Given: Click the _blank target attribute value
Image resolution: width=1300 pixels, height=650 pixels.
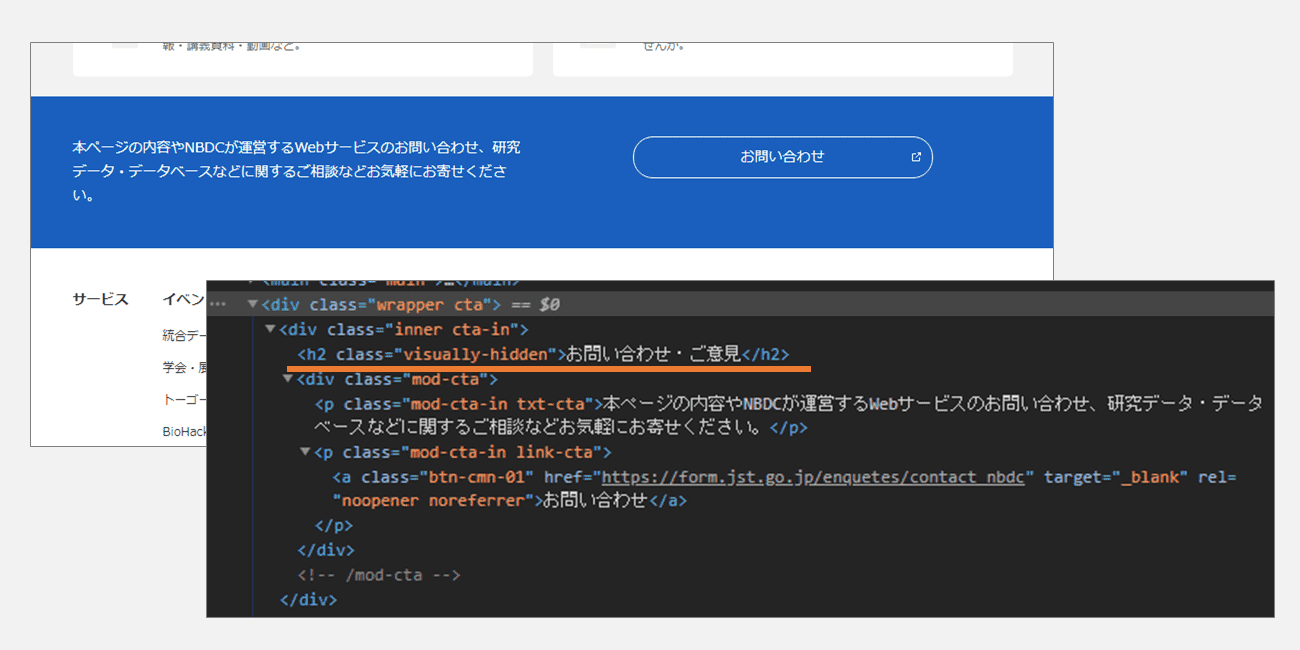Looking at the screenshot, I should 1152,477.
